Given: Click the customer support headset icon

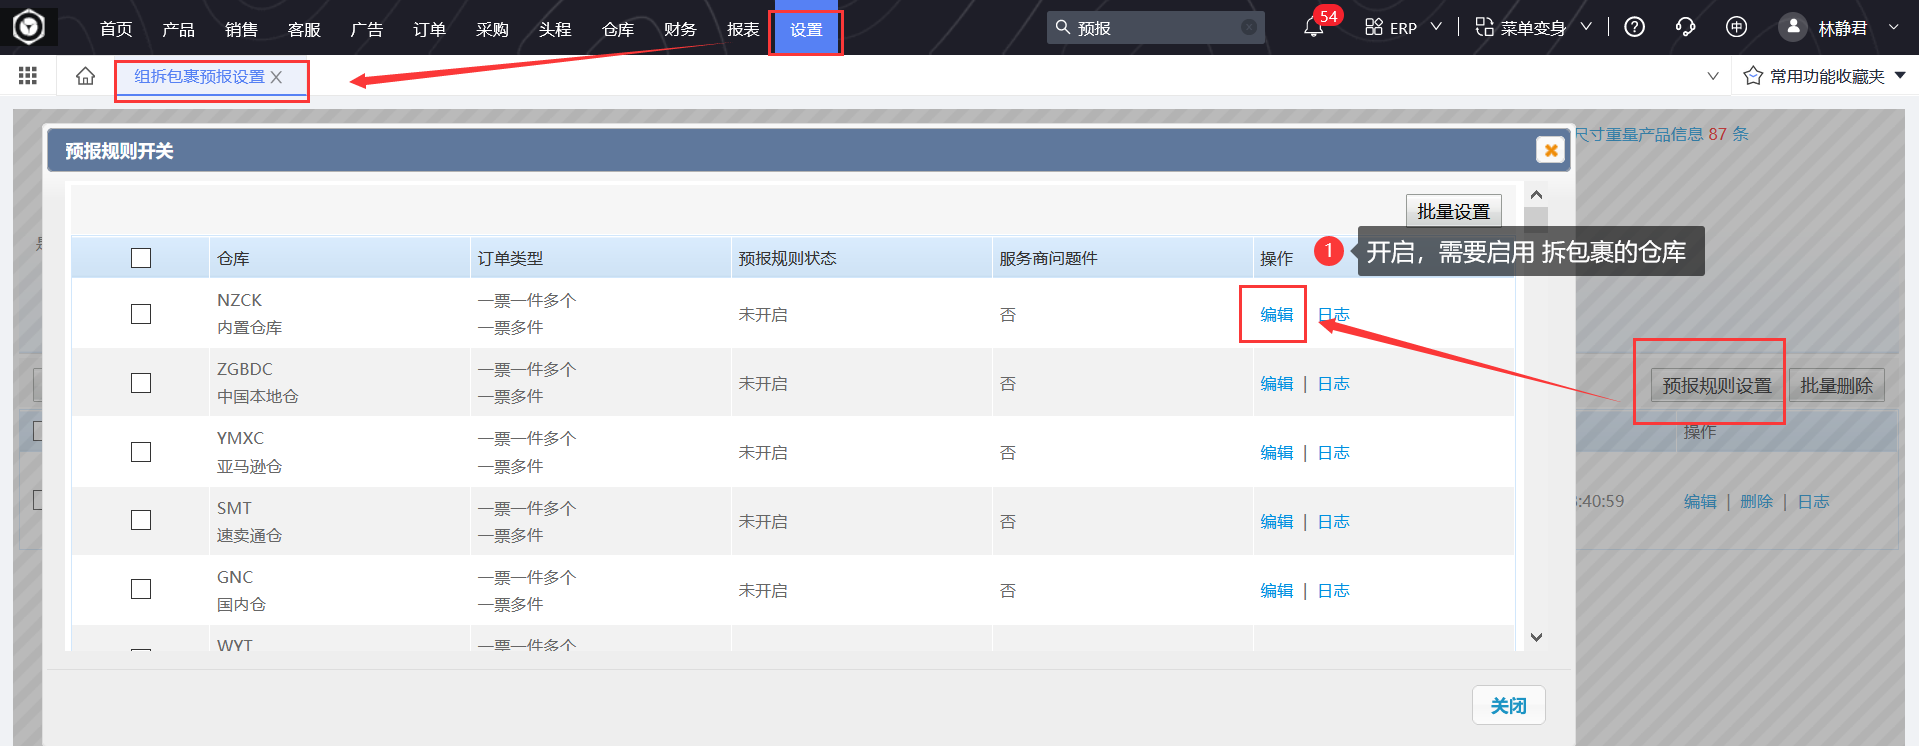Looking at the screenshot, I should pyautogui.click(x=1685, y=27).
